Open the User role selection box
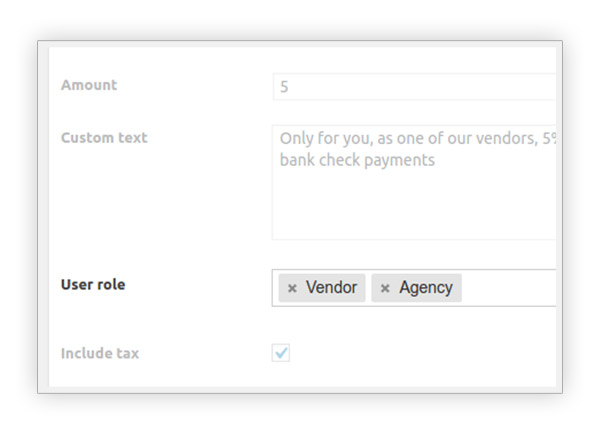 pyautogui.click(x=510, y=288)
